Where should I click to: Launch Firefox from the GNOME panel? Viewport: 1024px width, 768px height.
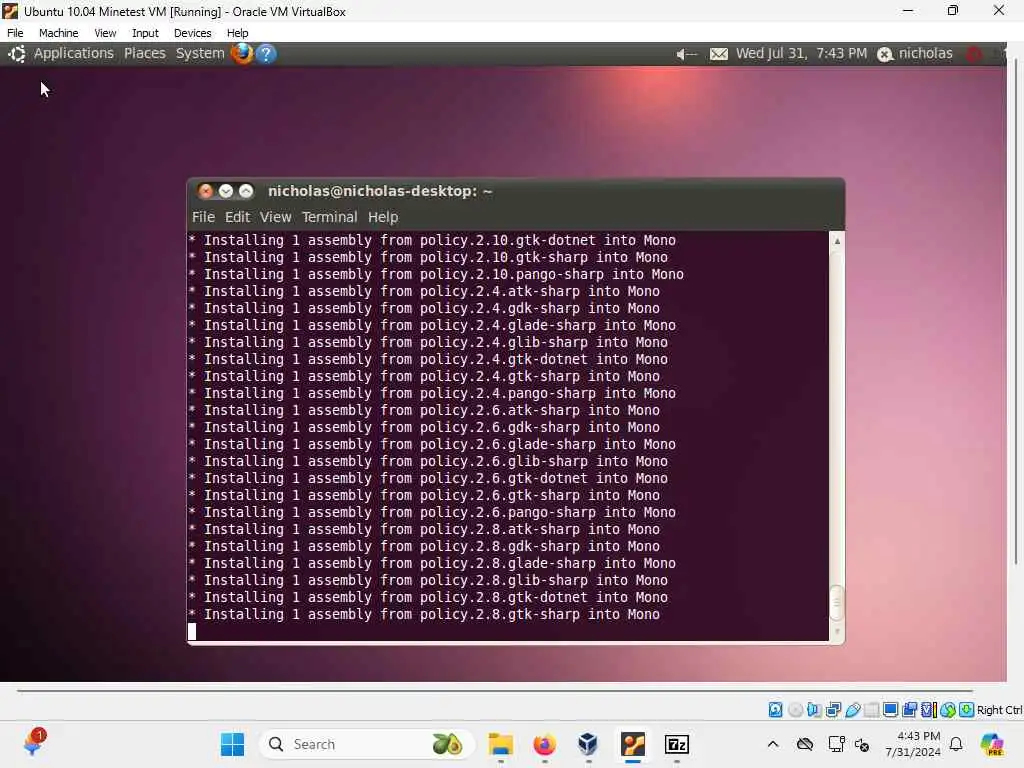pos(242,54)
